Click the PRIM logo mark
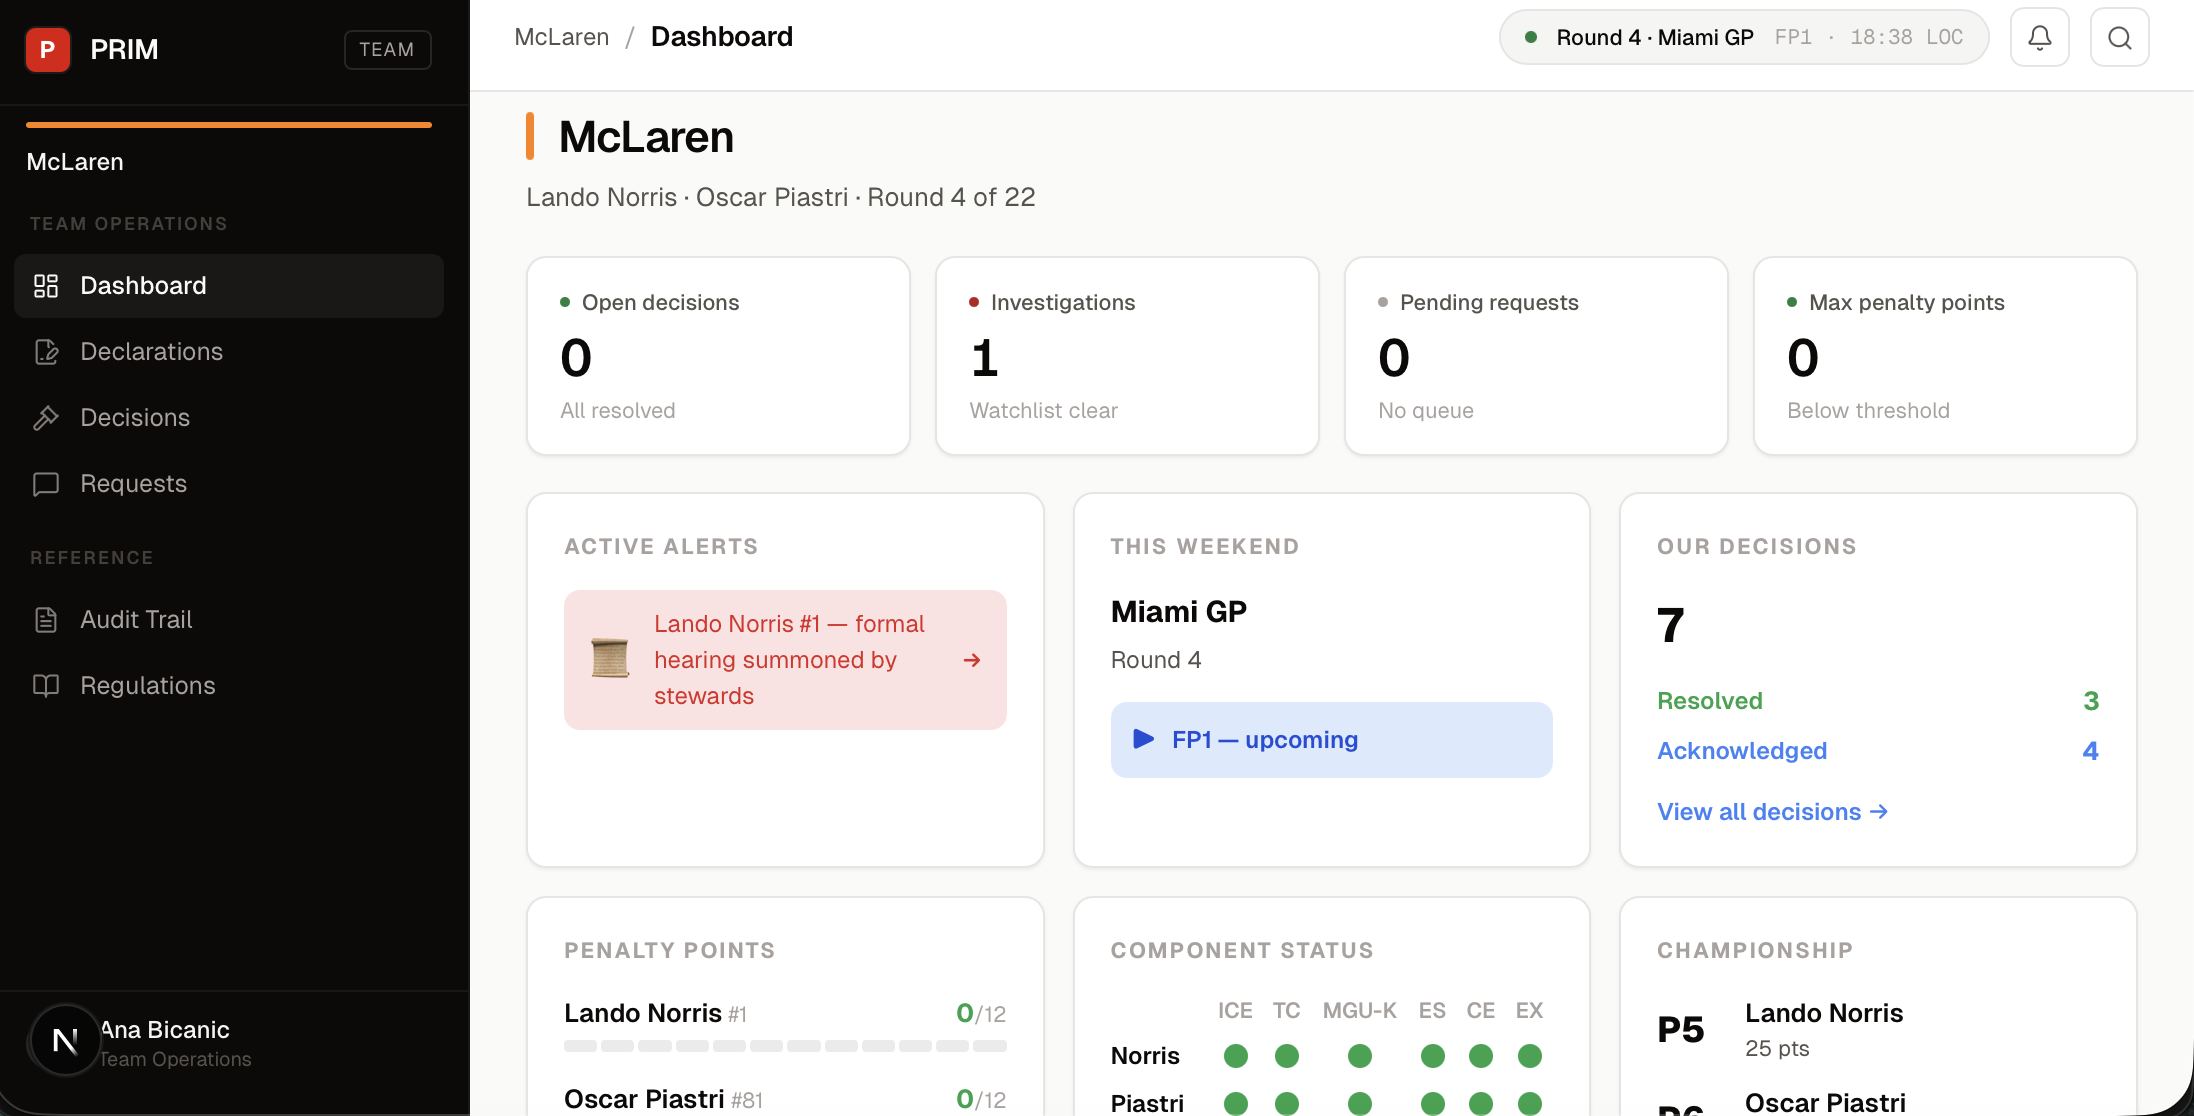This screenshot has height=1116, width=2194. [x=47, y=48]
